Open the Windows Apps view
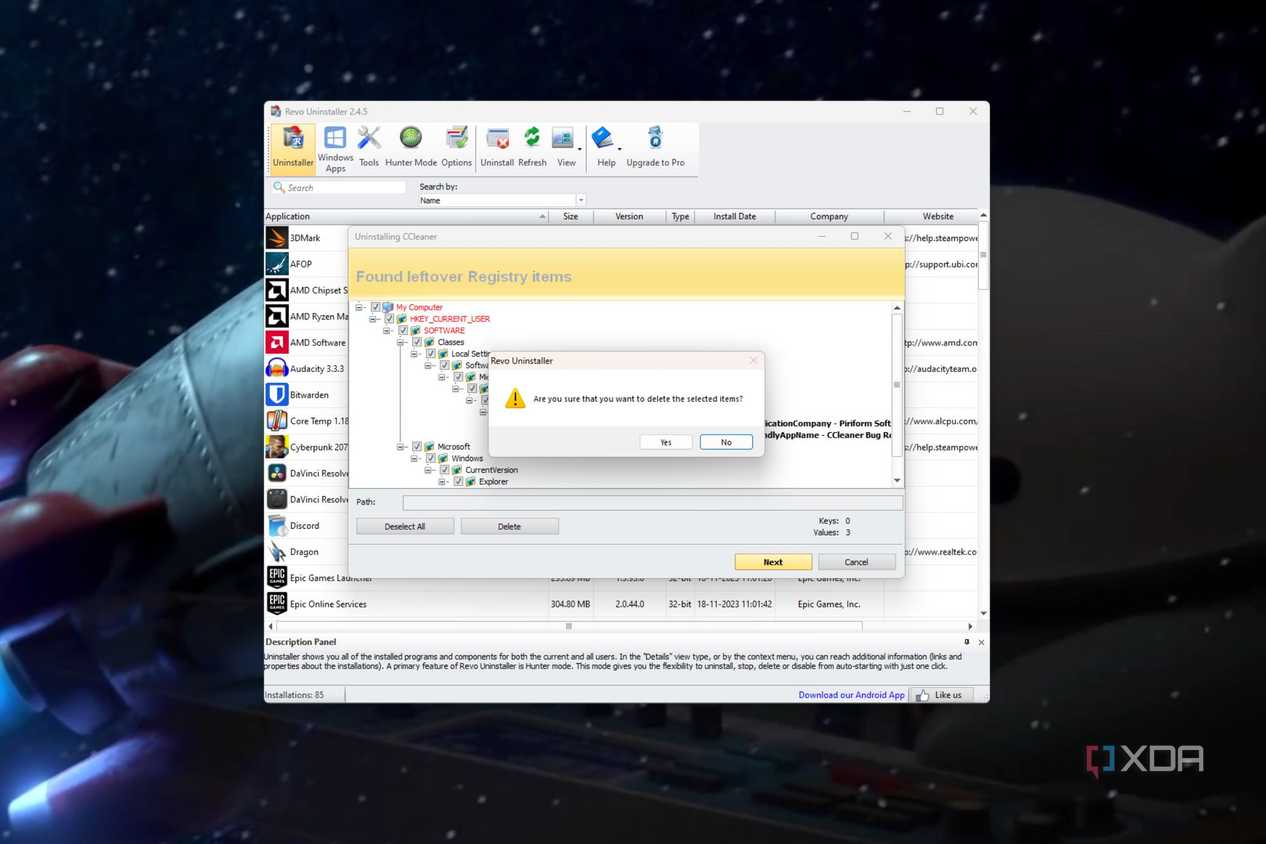This screenshot has height=844, width=1266. pos(335,148)
